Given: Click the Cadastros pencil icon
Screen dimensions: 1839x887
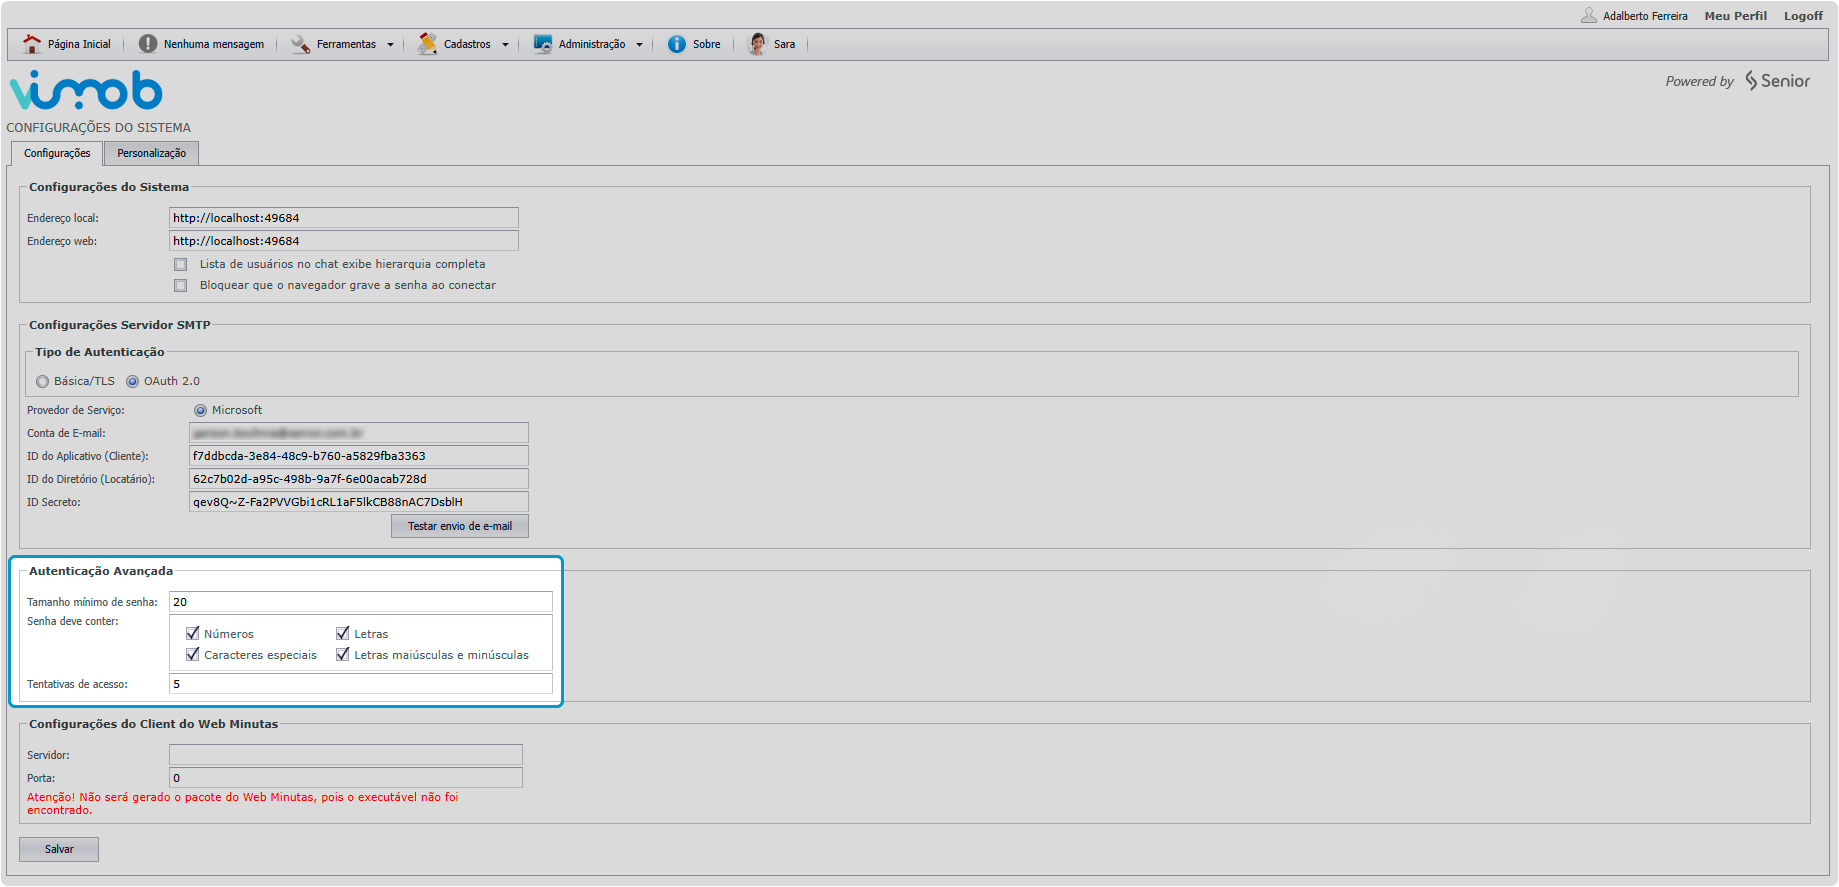Looking at the screenshot, I should [427, 44].
